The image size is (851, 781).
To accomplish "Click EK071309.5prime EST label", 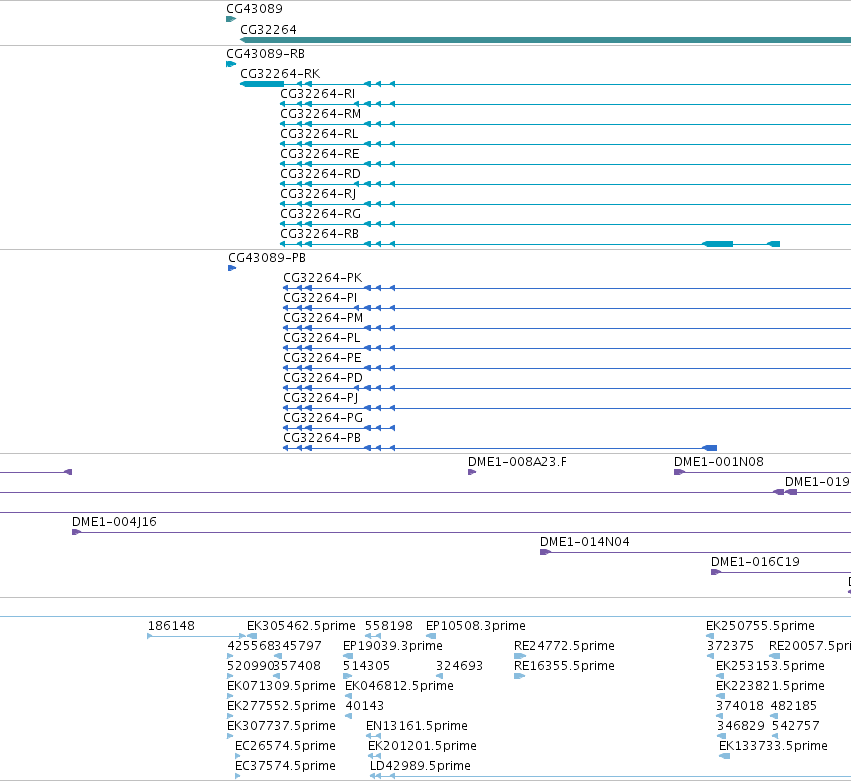I will tap(281, 687).
